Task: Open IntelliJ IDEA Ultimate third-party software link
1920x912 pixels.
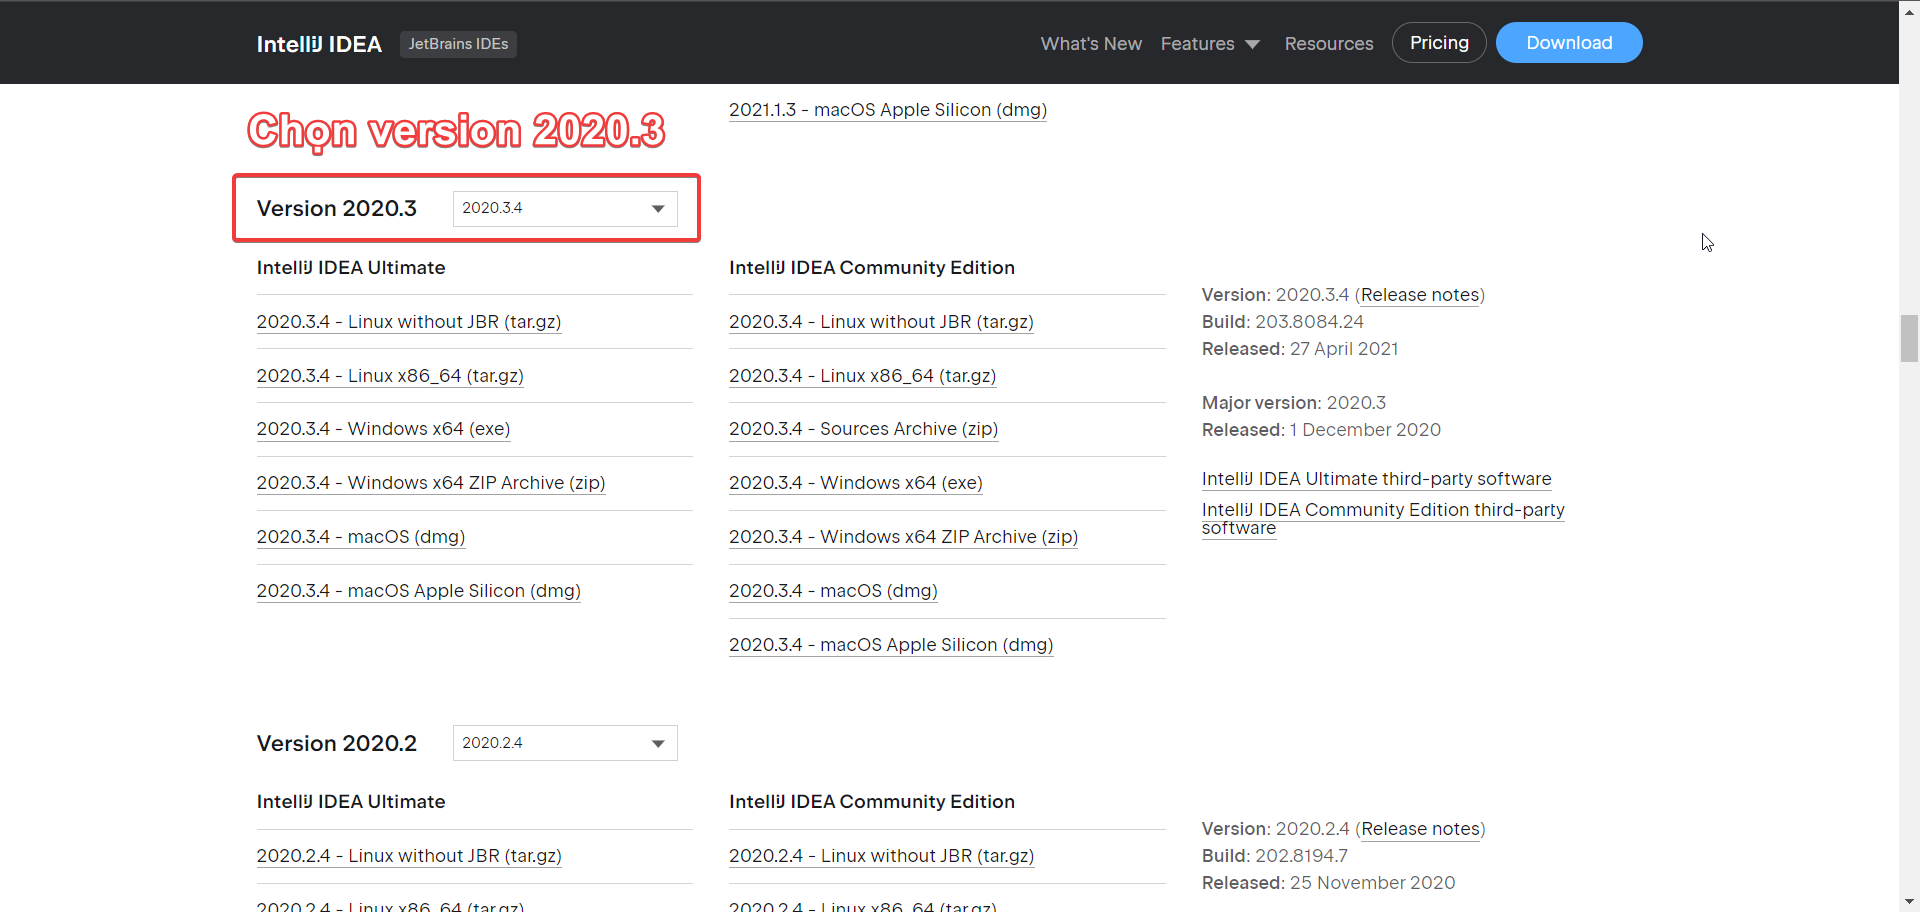Action: click(x=1377, y=479)
